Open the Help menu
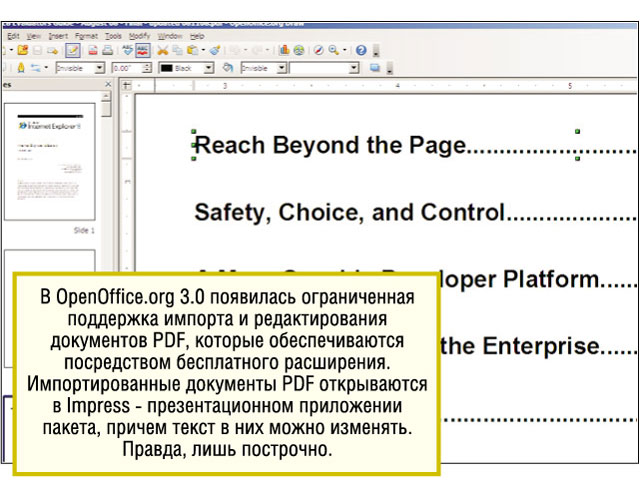 point(197,36)
